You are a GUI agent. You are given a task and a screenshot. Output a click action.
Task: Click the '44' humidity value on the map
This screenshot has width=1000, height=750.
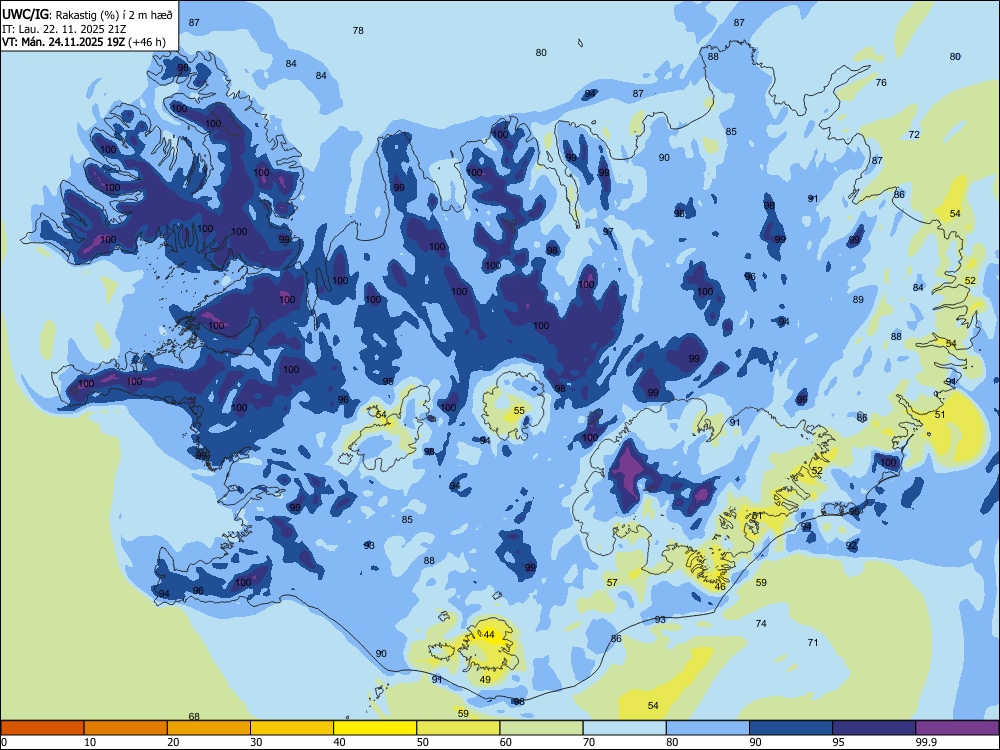click(489, 635)
